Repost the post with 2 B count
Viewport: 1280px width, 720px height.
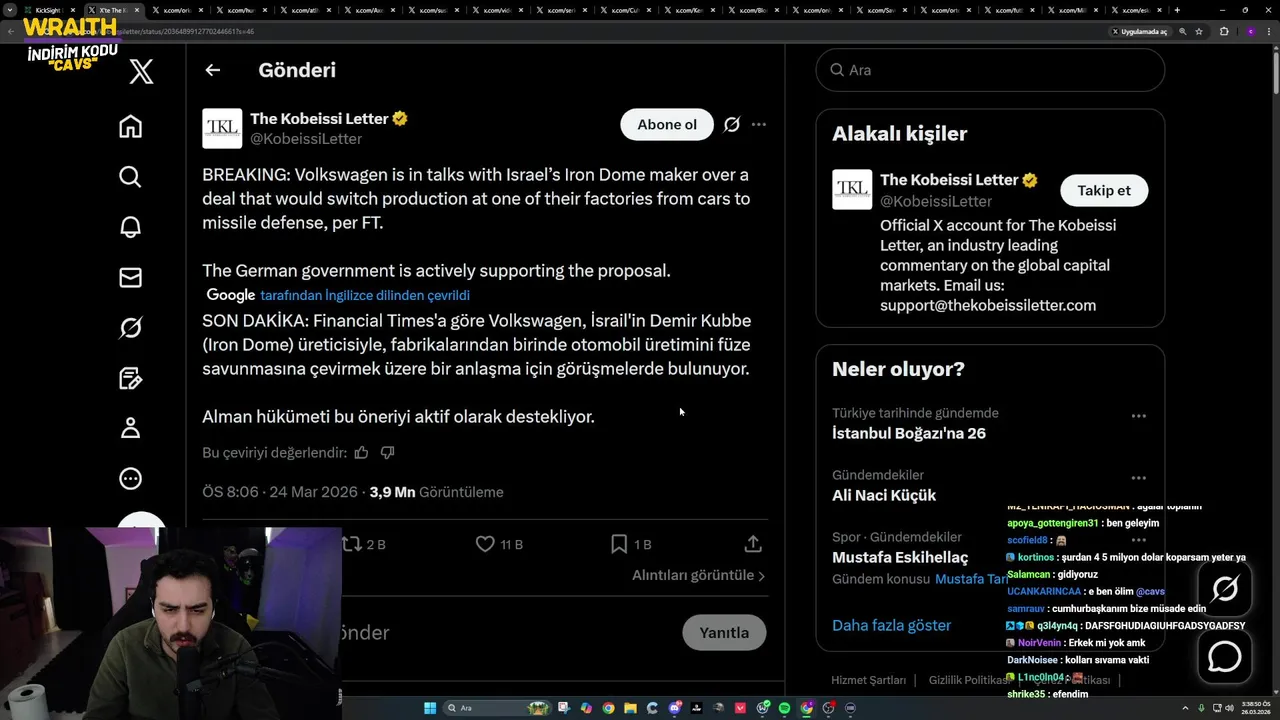click(364, 544)
